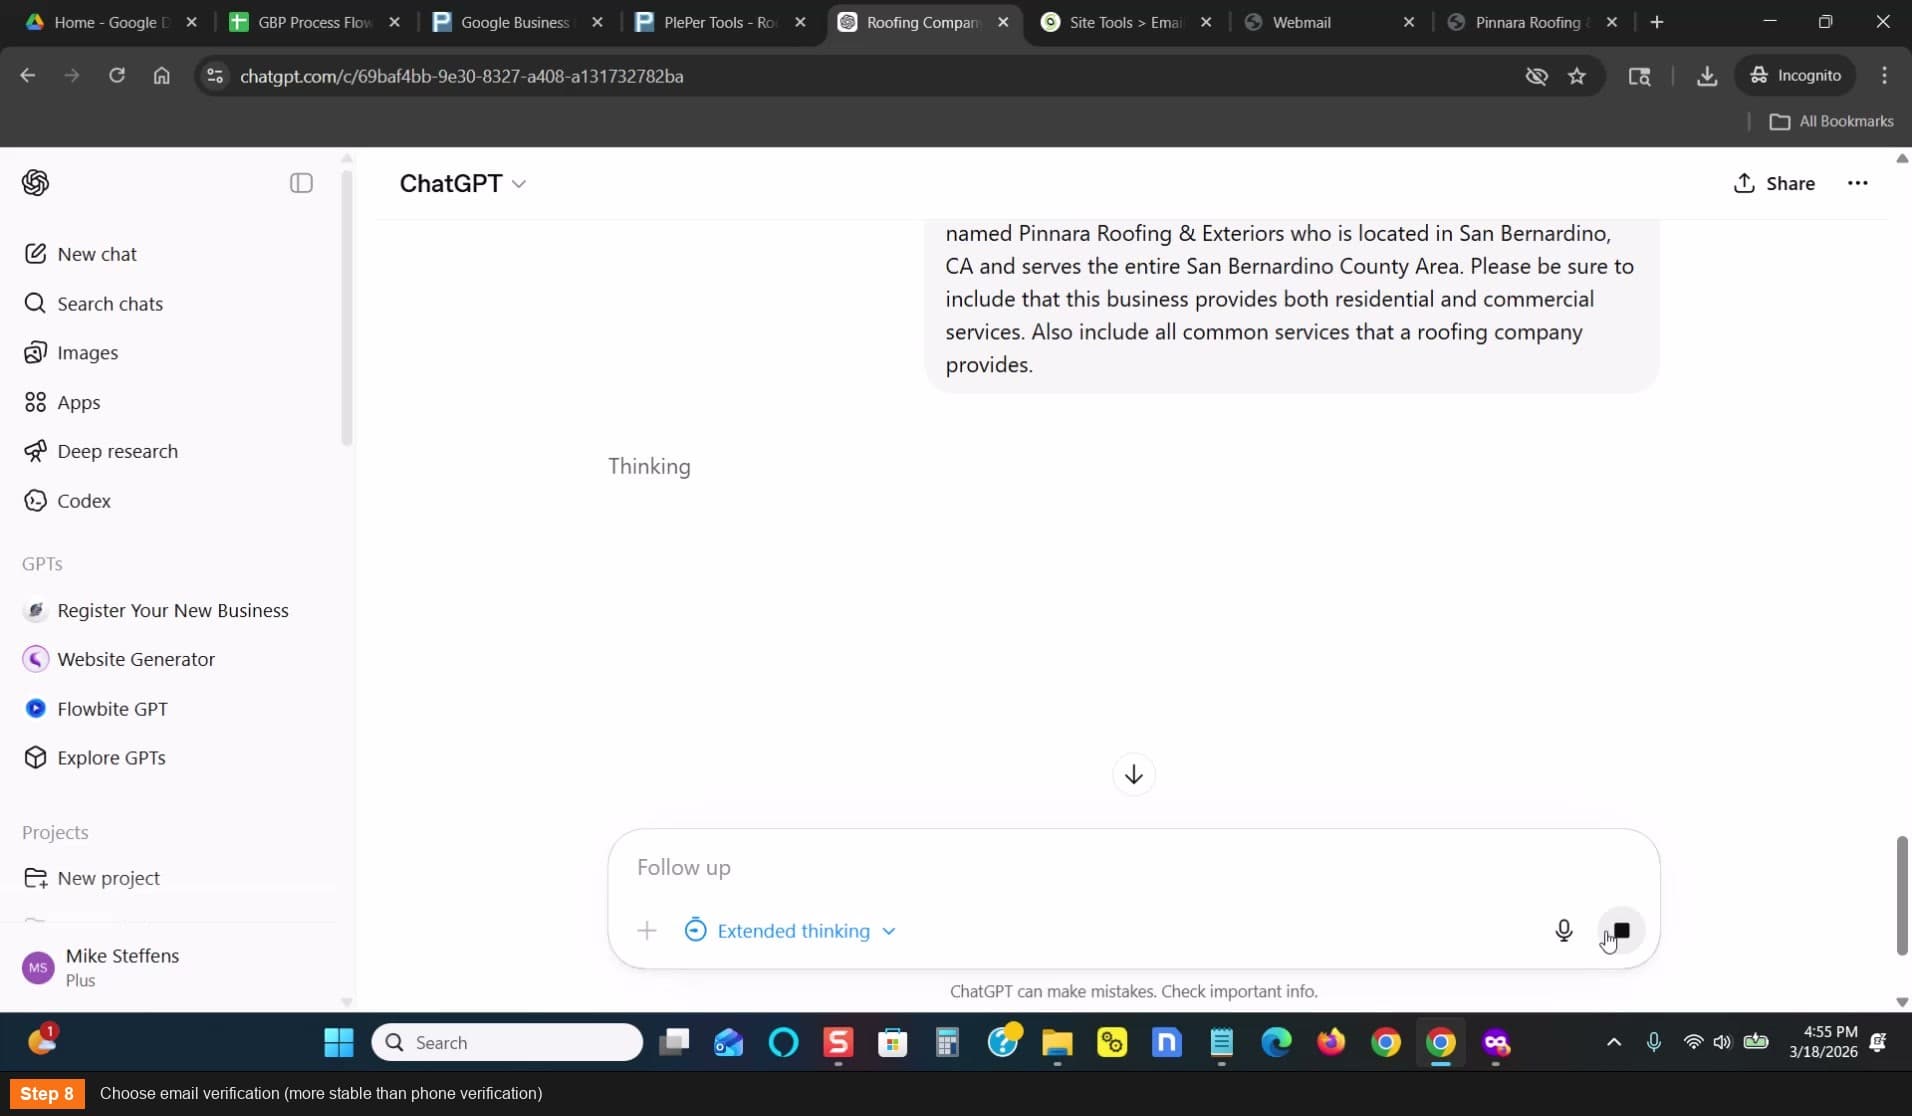The width and height of the screenshot is (1912, 1116).
Task: Stop the response with the stop button
Action: [x=1621, y=931]
